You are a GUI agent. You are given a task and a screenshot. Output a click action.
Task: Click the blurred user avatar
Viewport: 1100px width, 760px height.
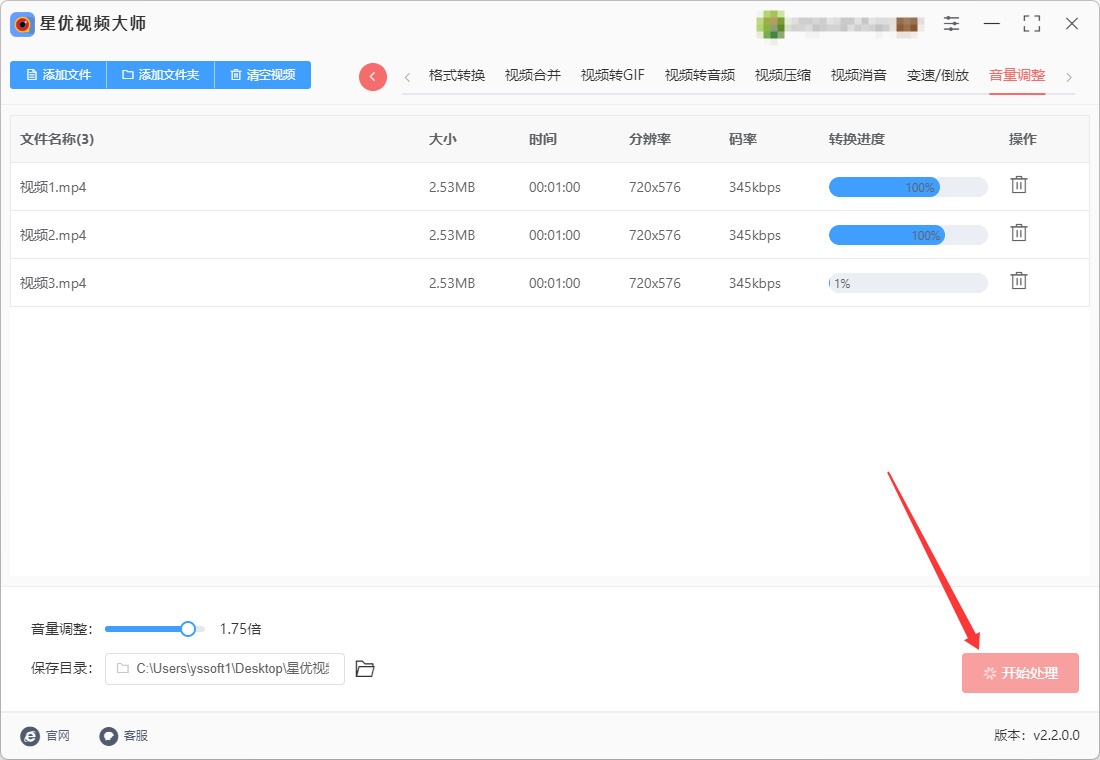click(x=770, y=25)
